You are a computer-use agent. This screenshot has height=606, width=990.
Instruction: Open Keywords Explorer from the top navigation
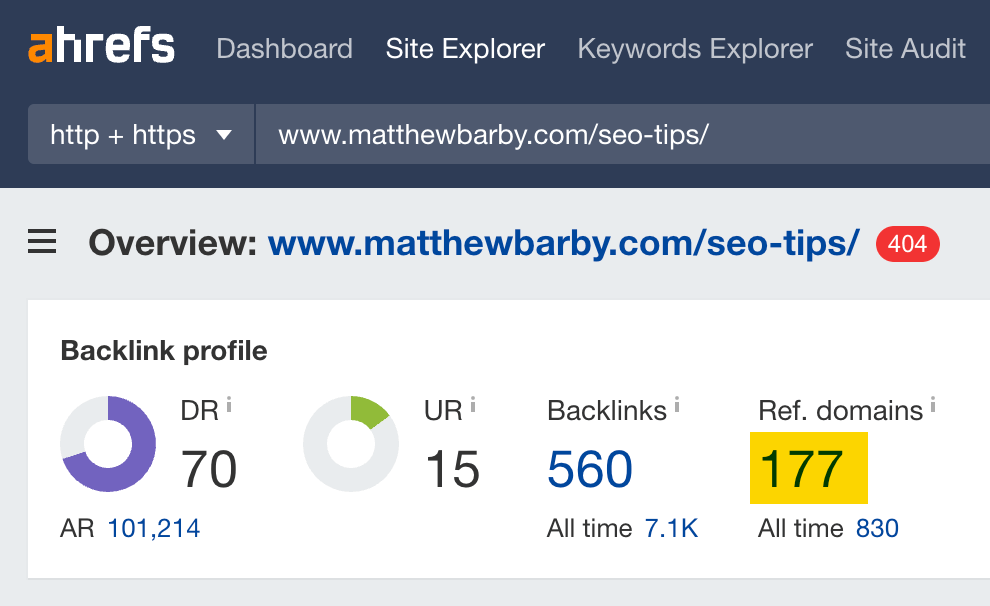[x=694, y=48]
